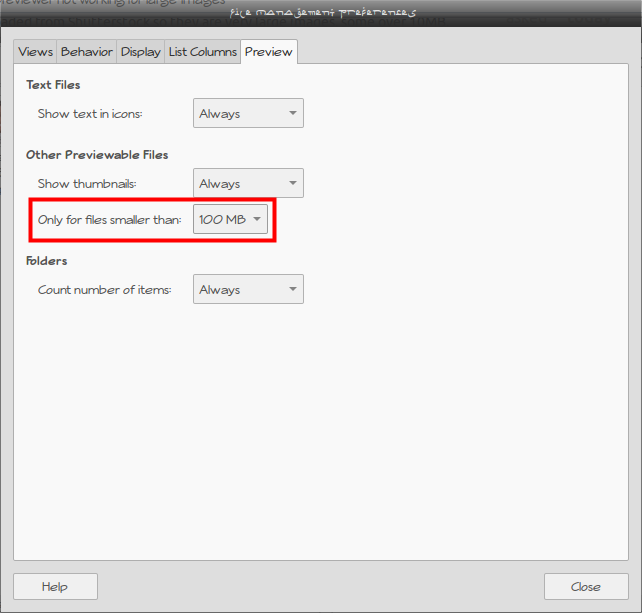Click the Folders section heading
Image resolution: width=642 pixels, height=613 pixels.
pos(47,261)
